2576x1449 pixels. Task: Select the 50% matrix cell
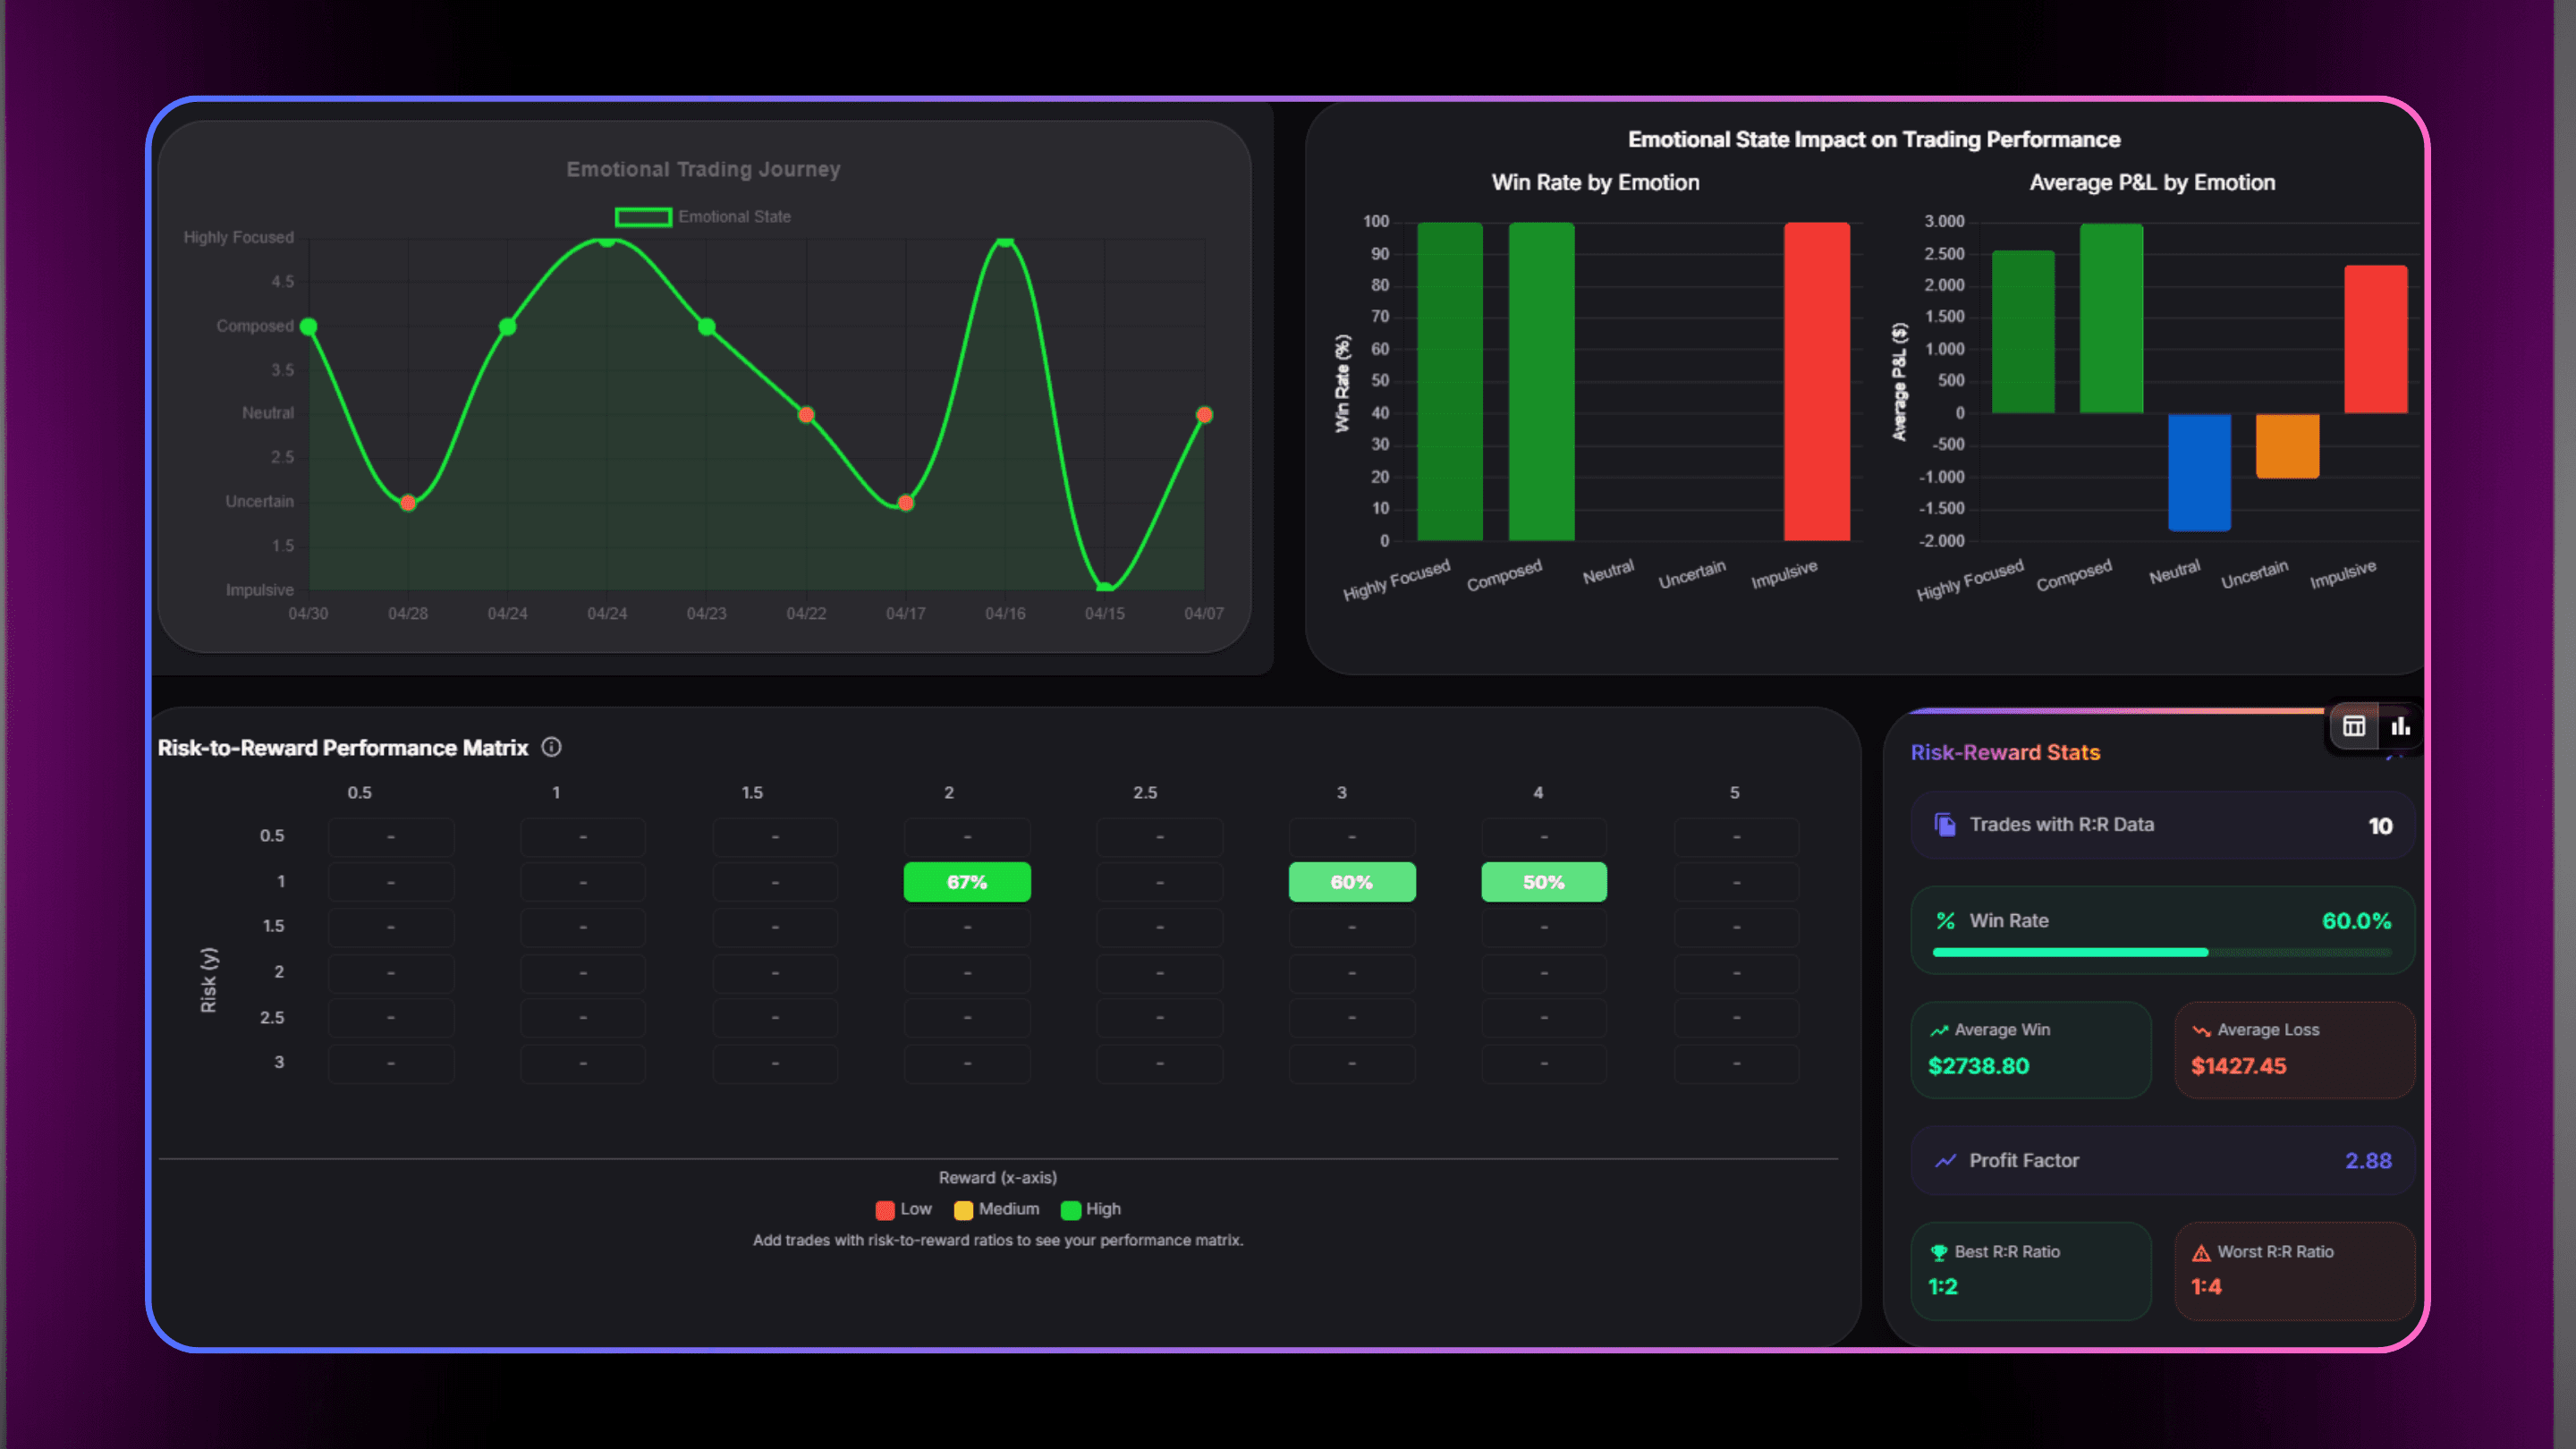point(1544,882)
